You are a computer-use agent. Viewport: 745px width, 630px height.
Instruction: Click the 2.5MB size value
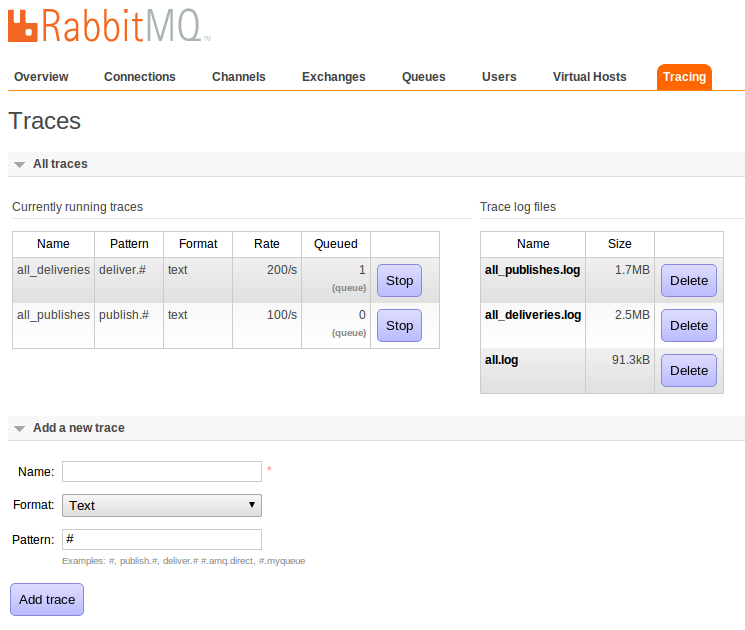click(632, 315)
